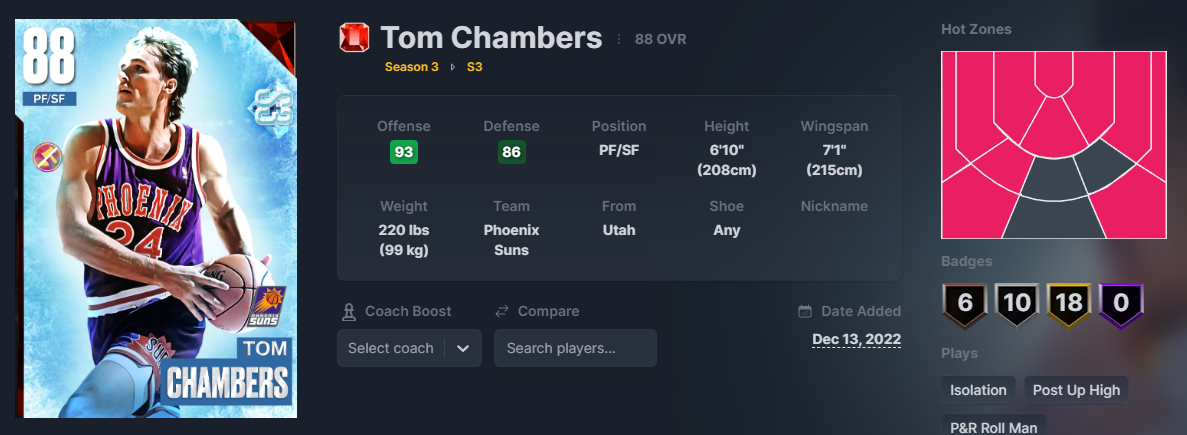Click the calendar icon beside Date Added
Screen dimensions: 1187x435
[x=805, y=311]
